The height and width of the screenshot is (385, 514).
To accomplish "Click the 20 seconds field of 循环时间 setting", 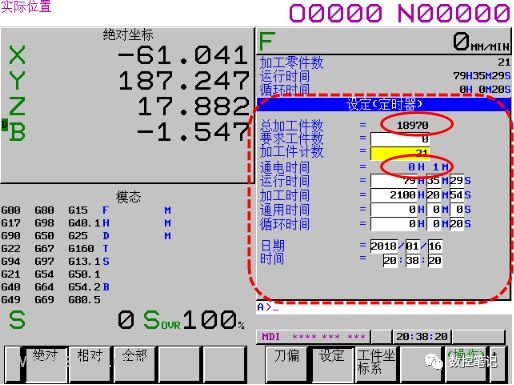I will (457, 224).
